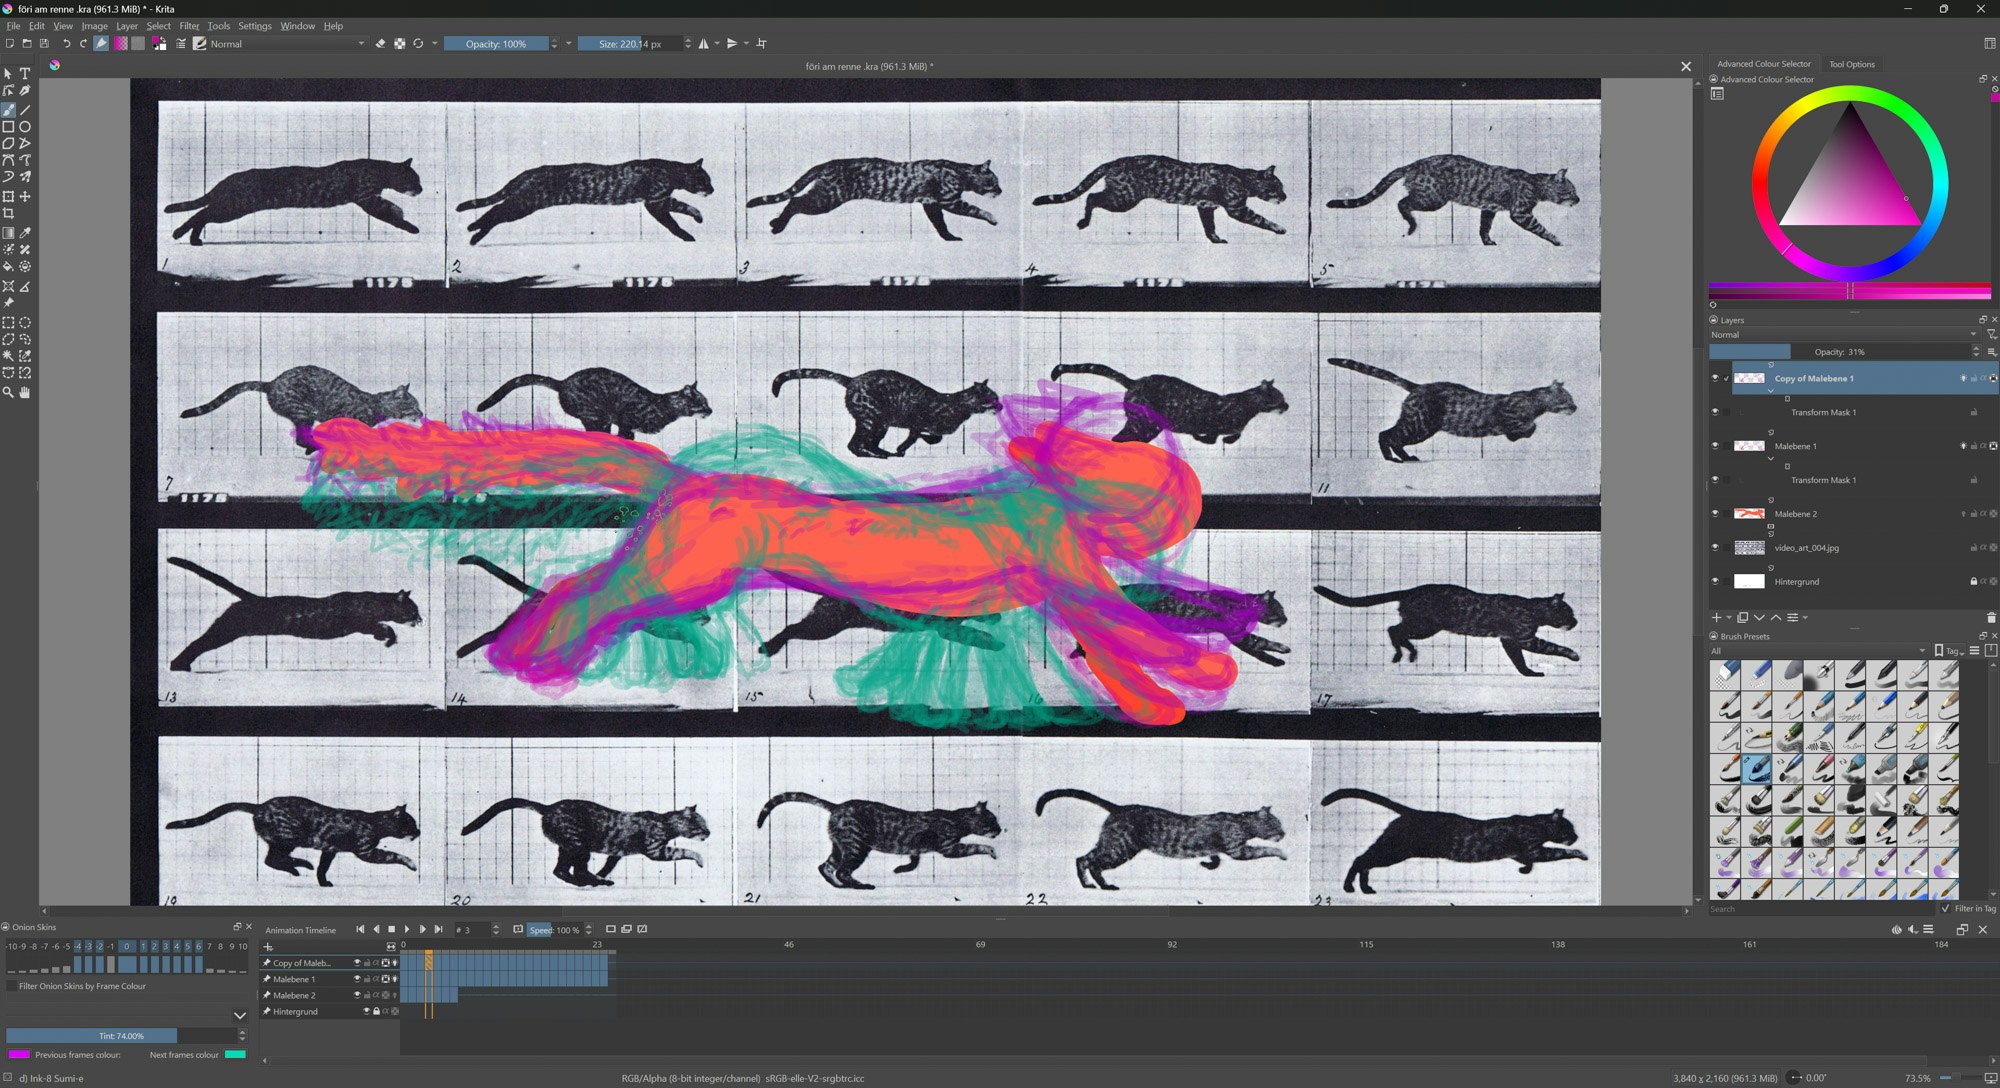Screen dimensions: 2000x1088
Task: Open the Layer menu
Action: tap(127, 26)
